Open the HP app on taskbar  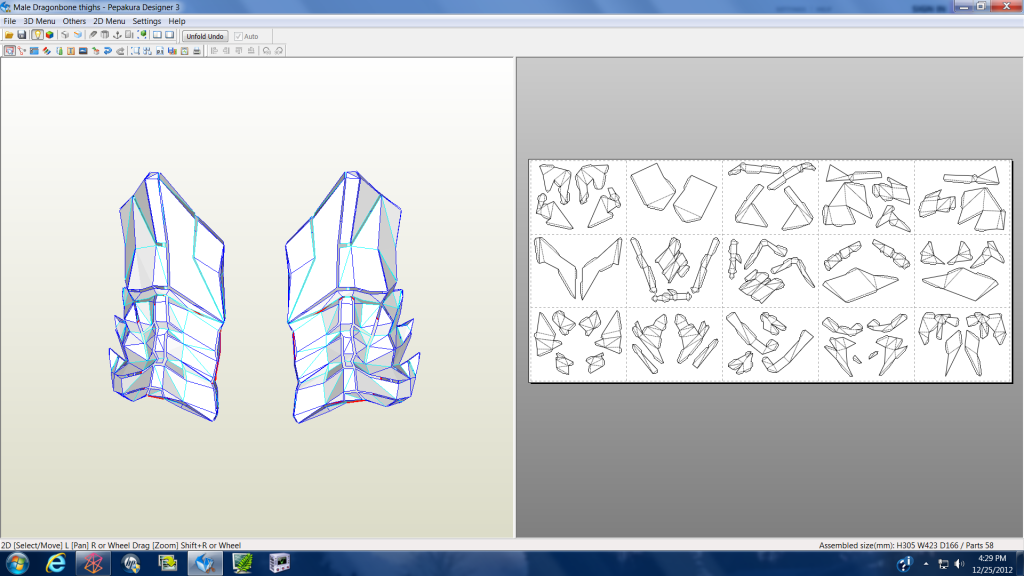click(x=131, y=563)
